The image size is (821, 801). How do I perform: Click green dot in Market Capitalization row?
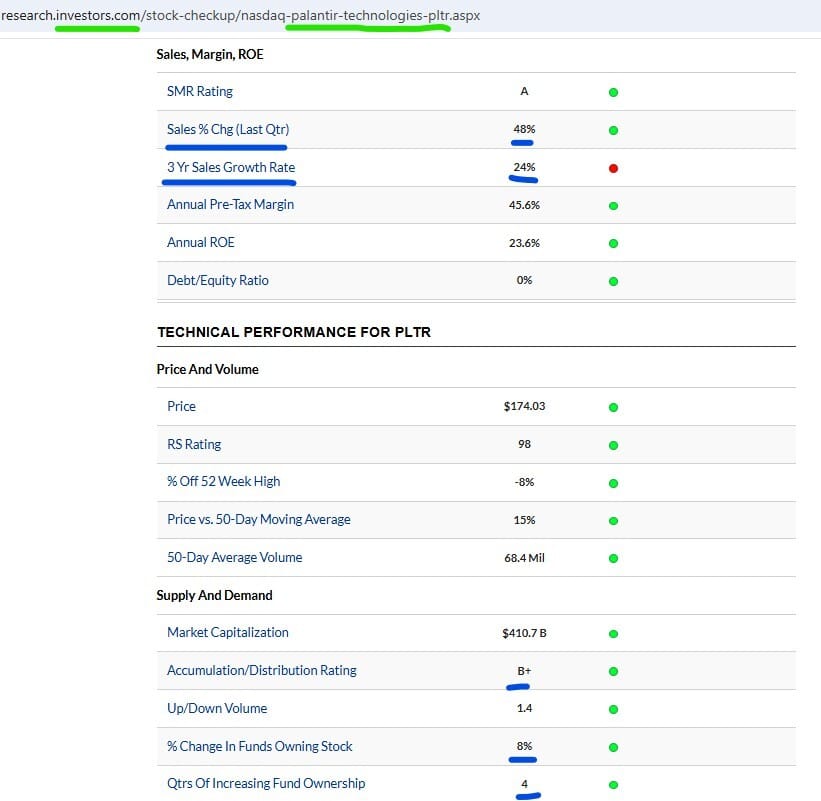pyautogui.click(x=613, y=633)
